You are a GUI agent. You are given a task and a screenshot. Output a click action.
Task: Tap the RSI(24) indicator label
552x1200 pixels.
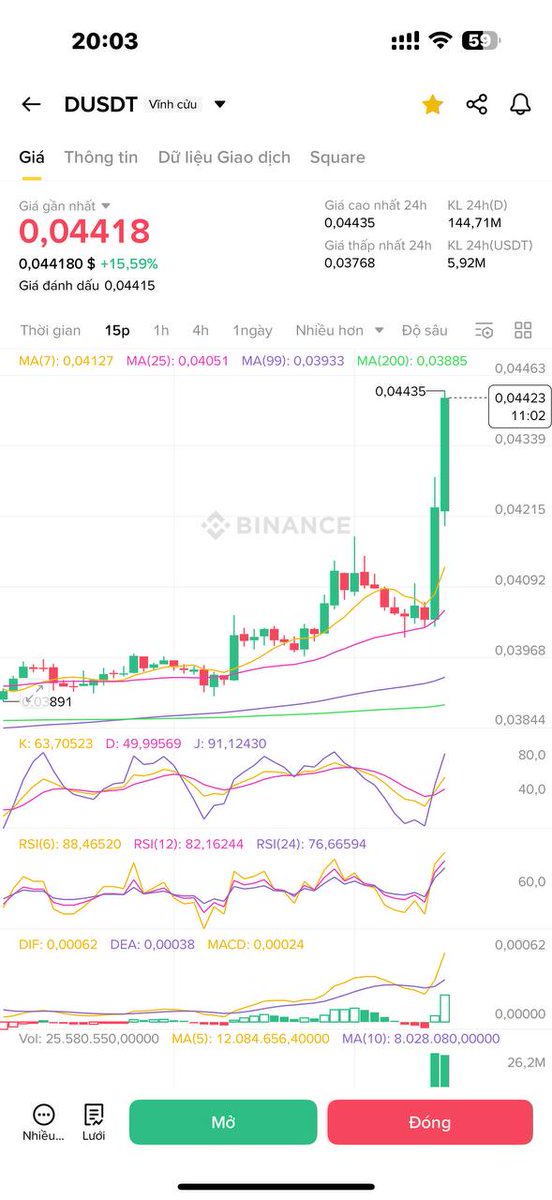(311, 844)
